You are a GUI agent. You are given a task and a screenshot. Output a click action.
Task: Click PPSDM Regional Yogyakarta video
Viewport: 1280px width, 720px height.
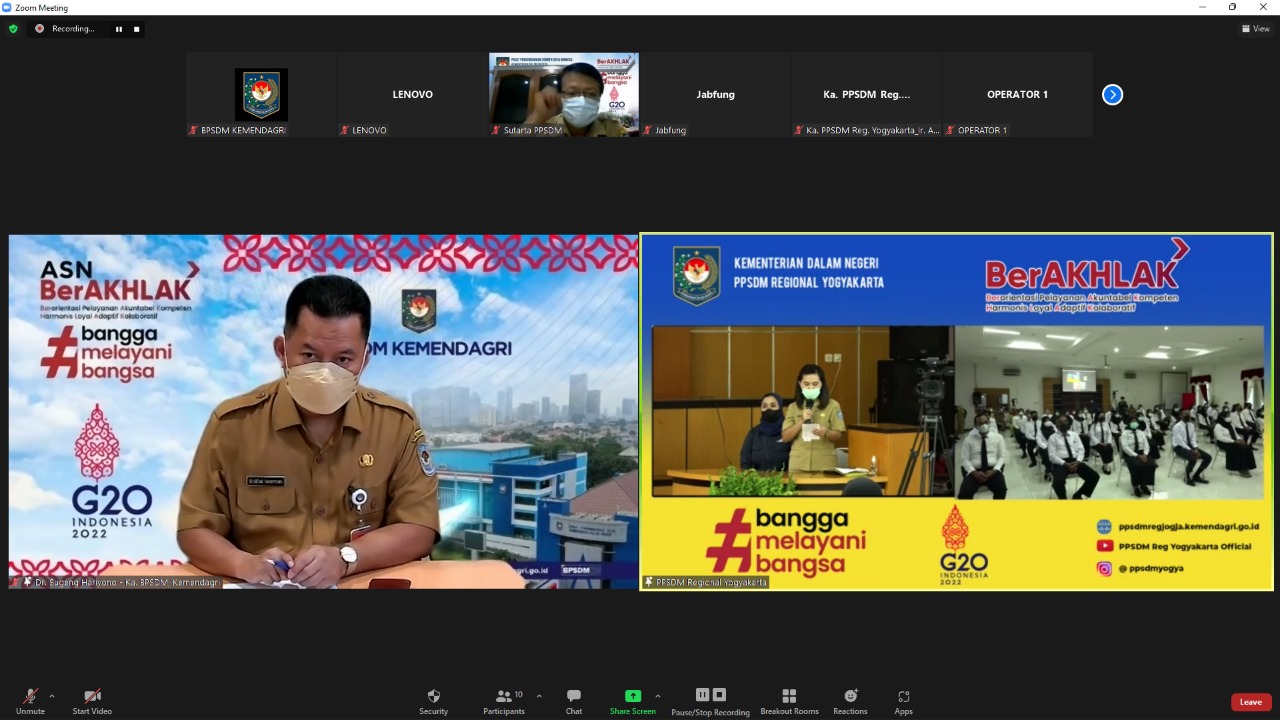point(957,412)
